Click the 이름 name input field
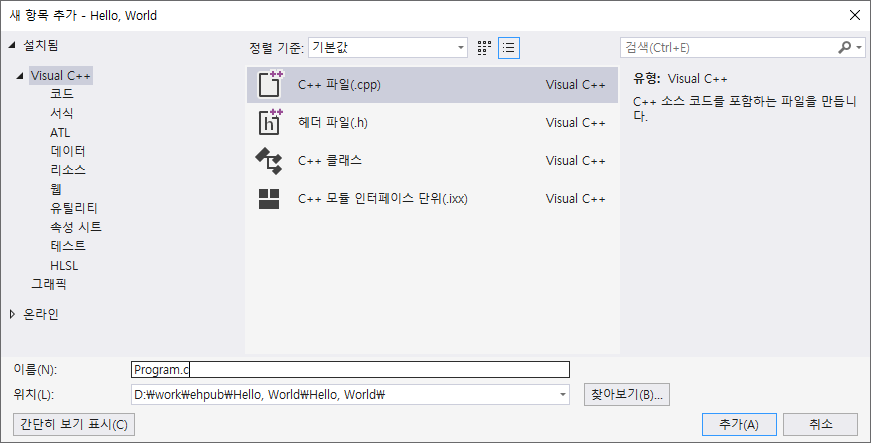This screenshot has width=871, height=443. click(x=351, y=369)
